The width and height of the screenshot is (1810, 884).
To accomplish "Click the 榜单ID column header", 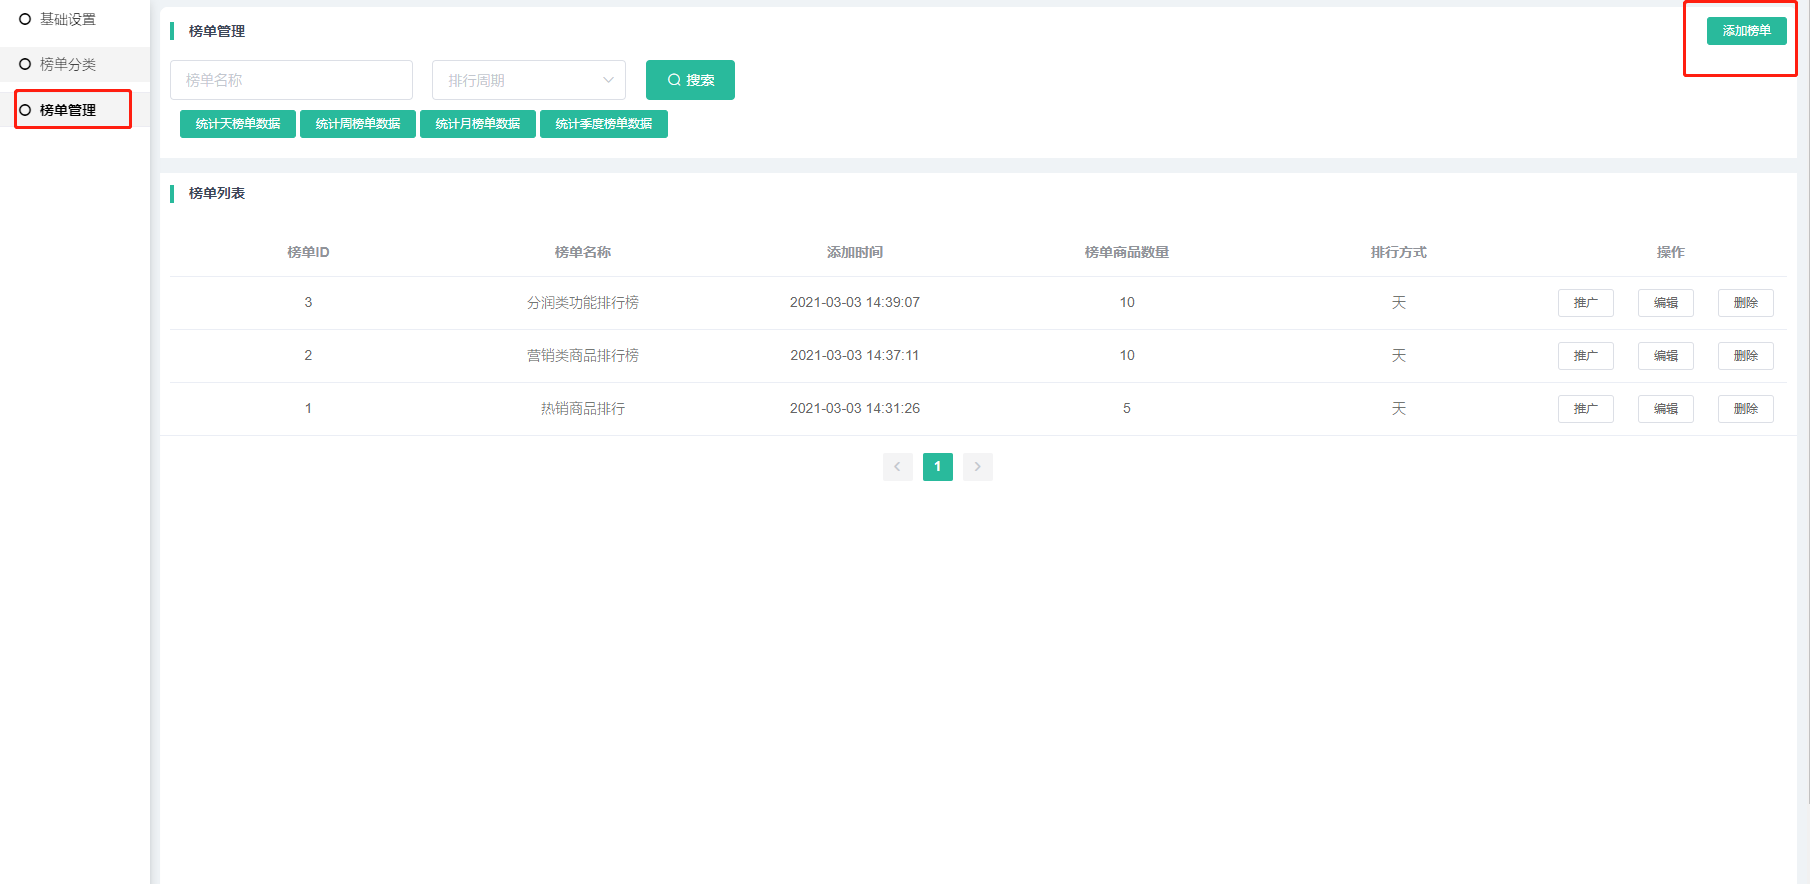I will coord(308,252).
